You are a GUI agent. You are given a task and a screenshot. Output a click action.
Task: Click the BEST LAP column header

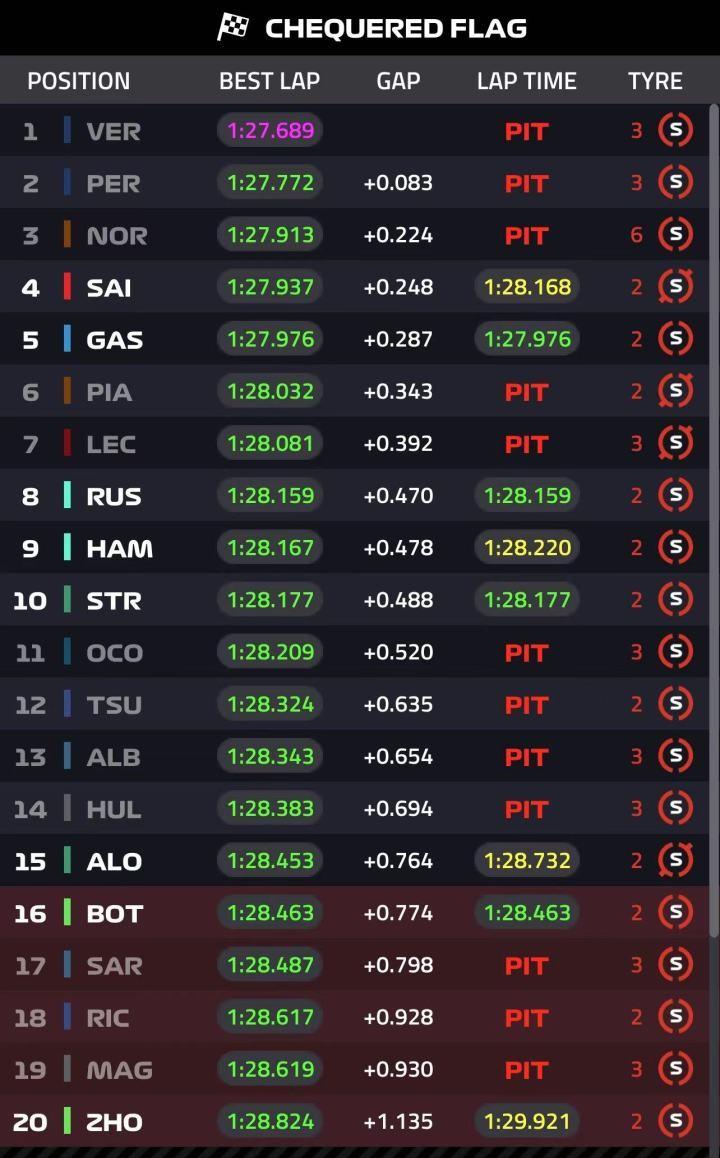(269, 81)
